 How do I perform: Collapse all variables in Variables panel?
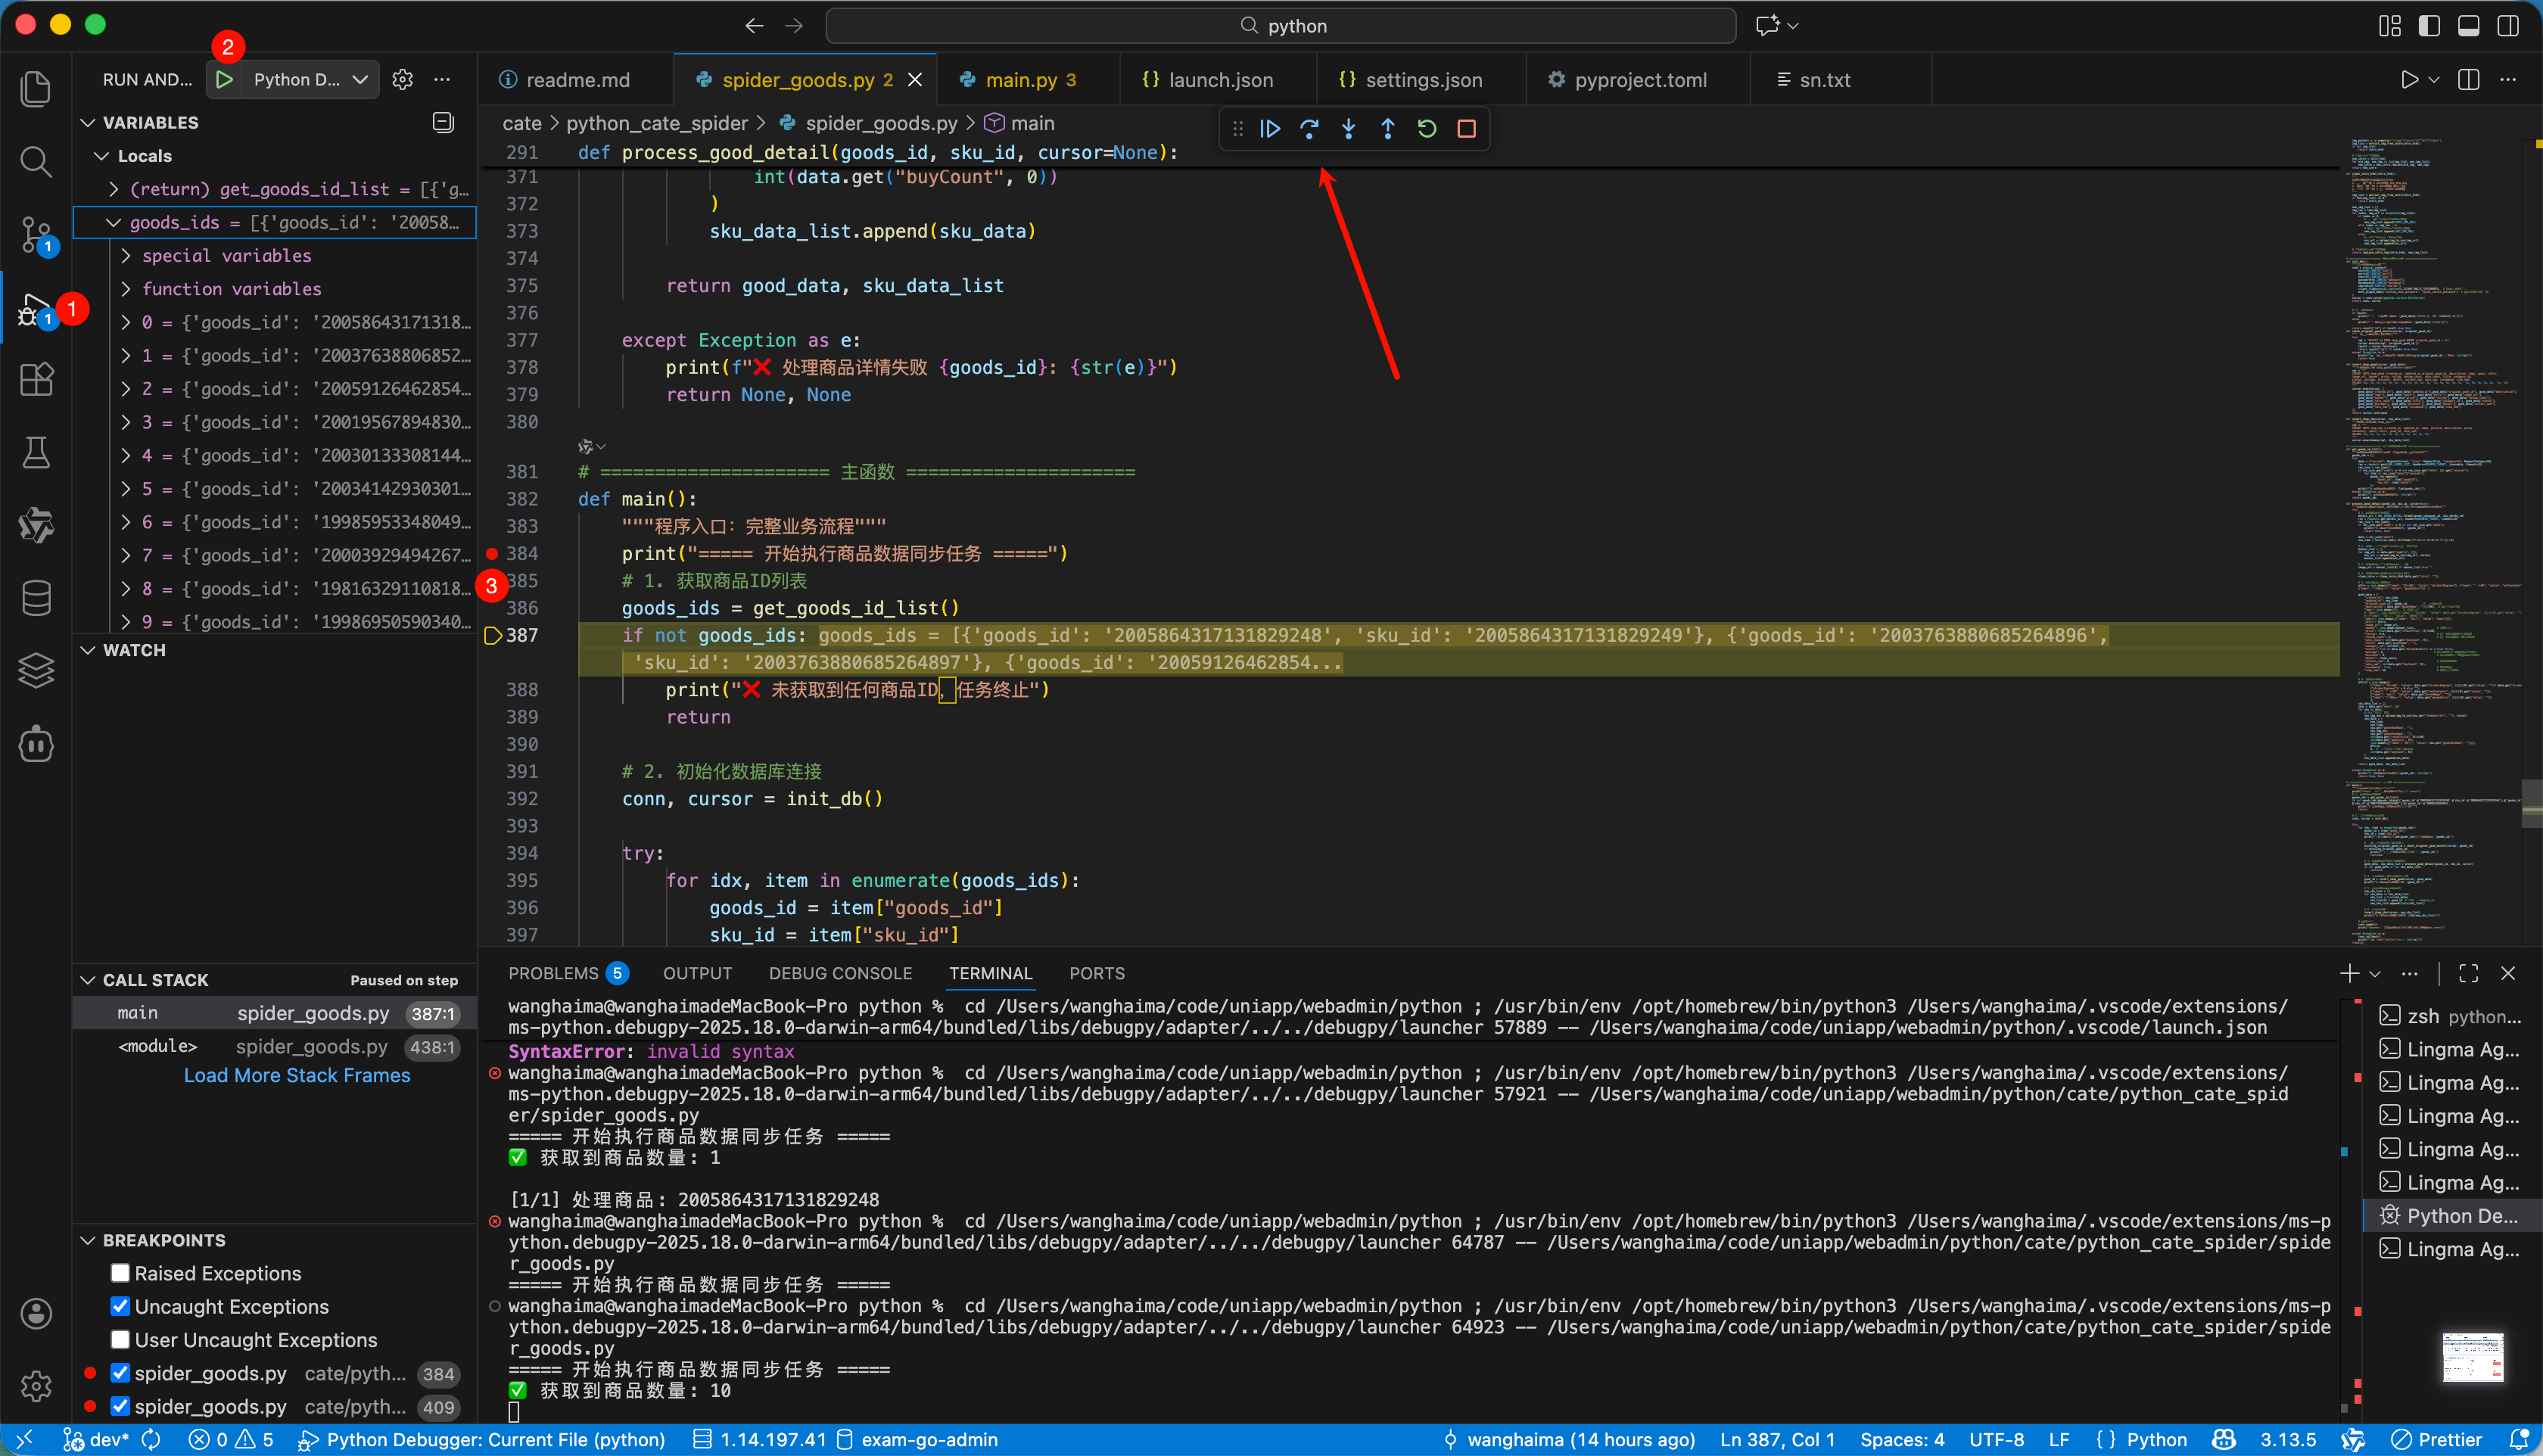(x=443, y=122)
